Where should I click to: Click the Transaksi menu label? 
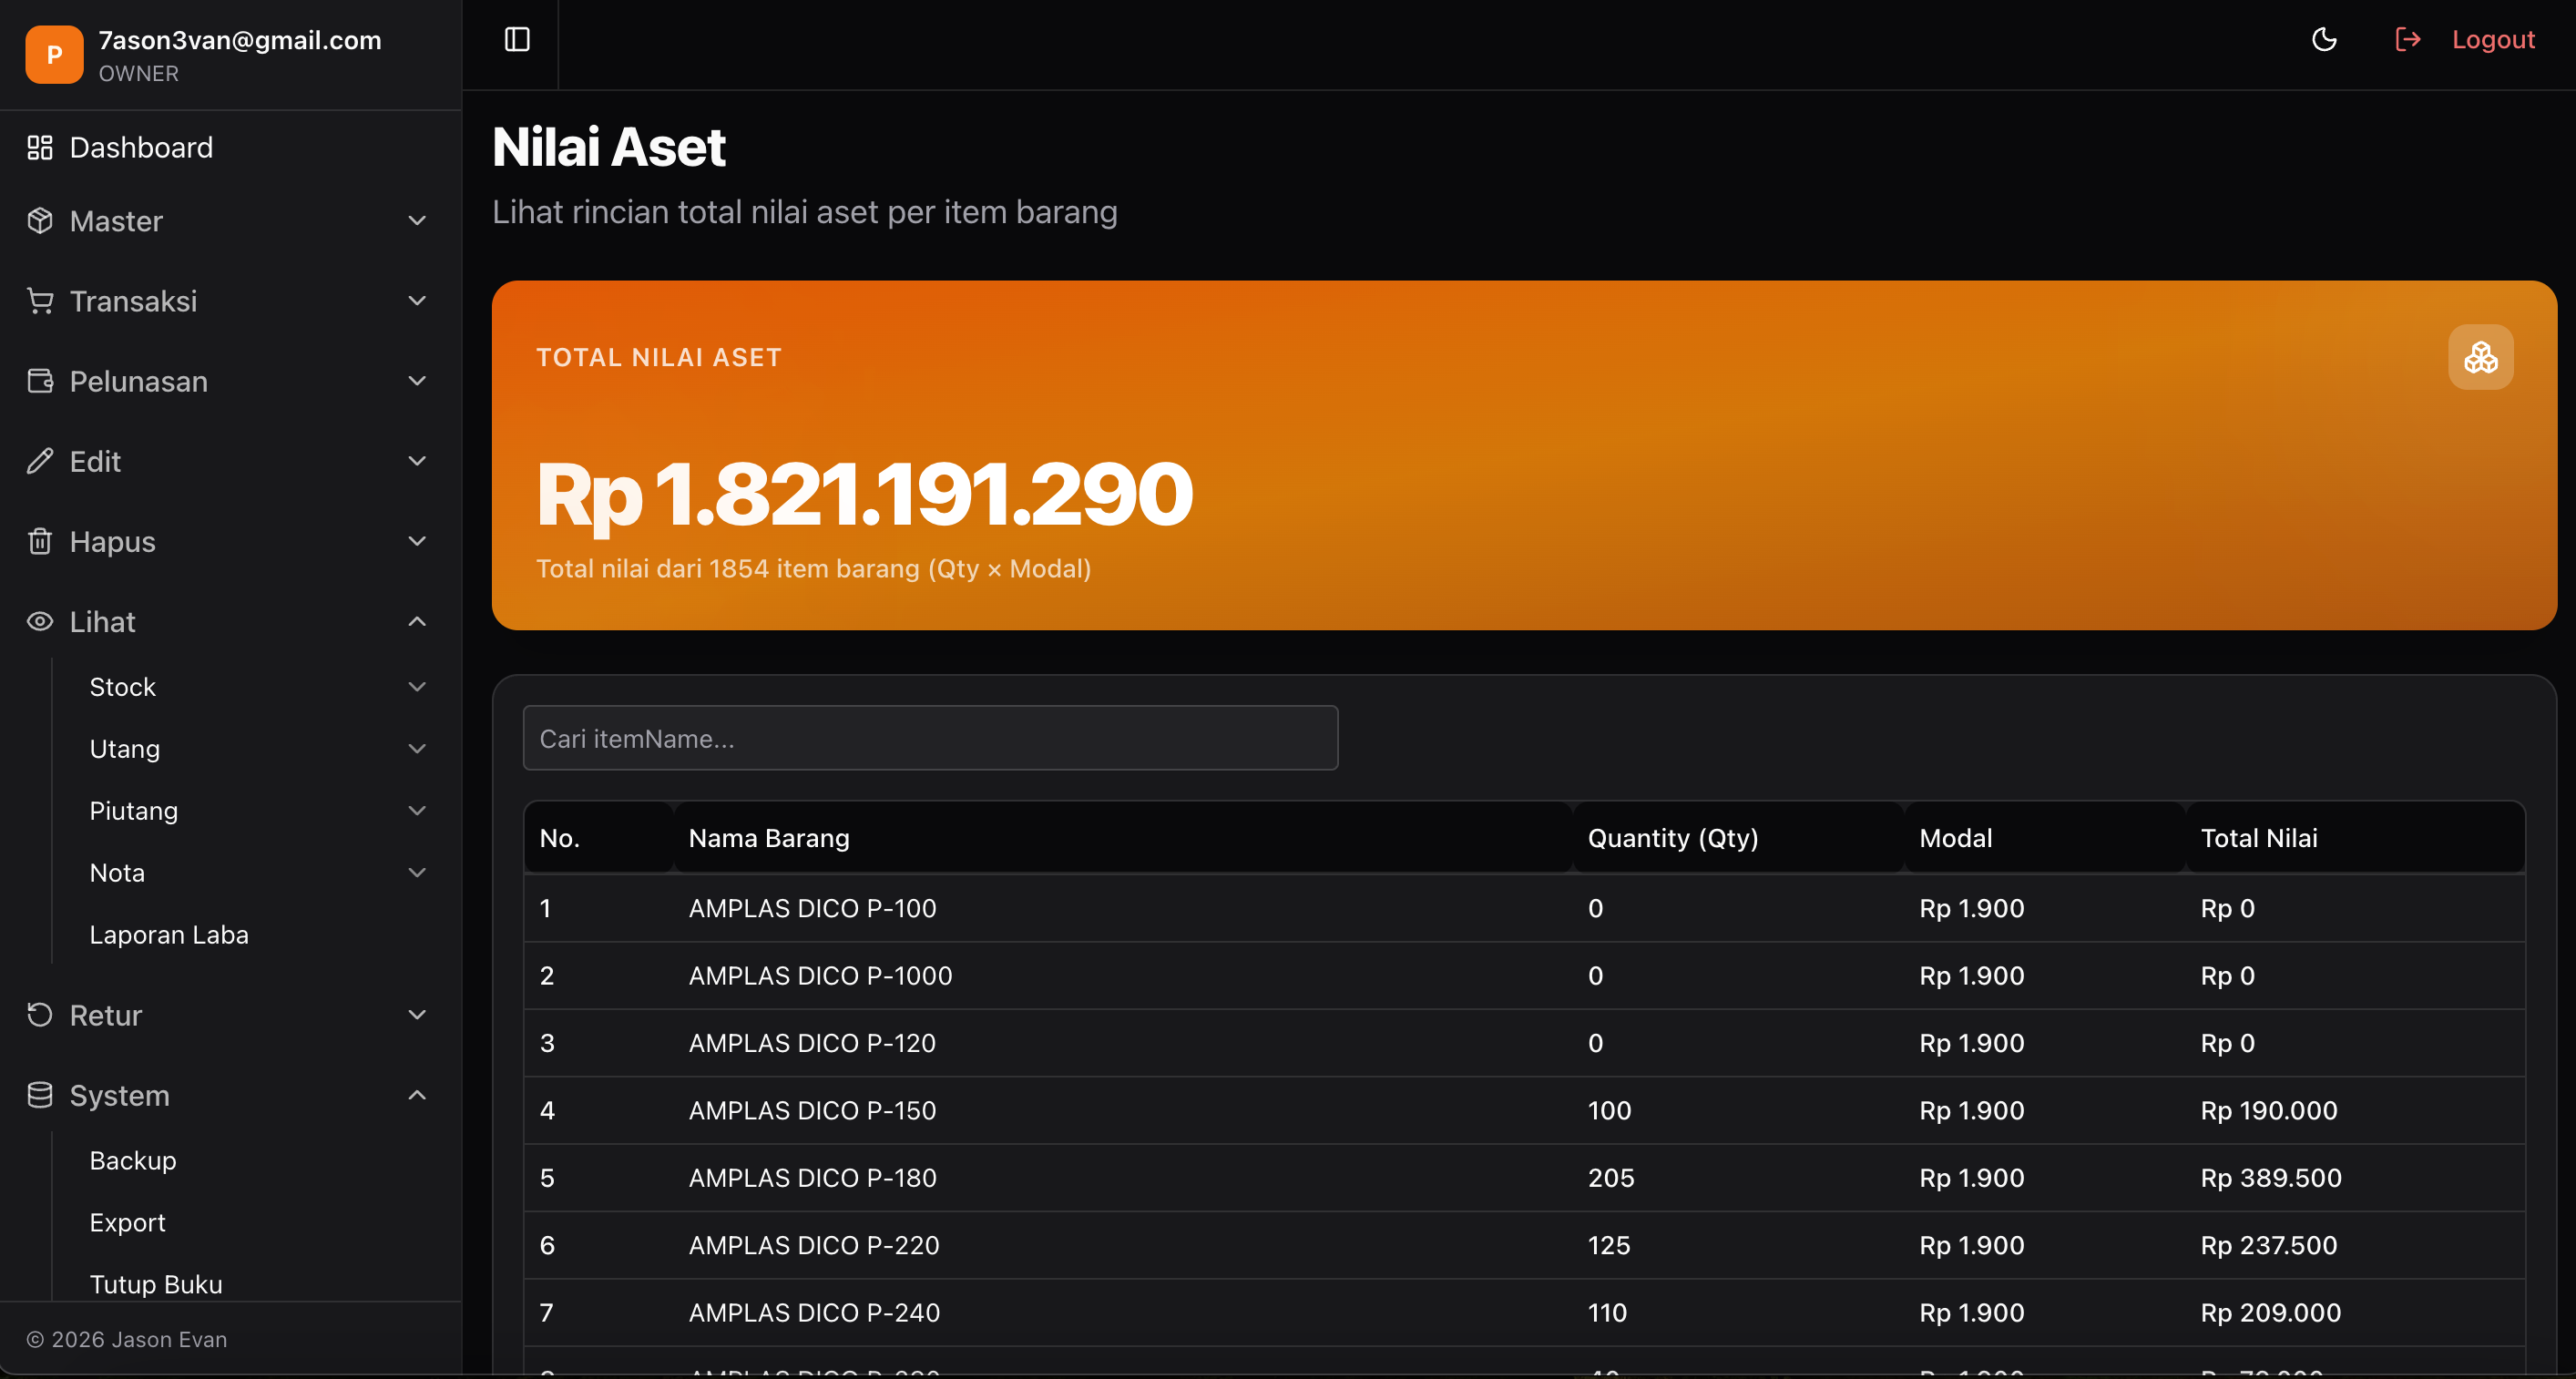(x=133, y=301)
